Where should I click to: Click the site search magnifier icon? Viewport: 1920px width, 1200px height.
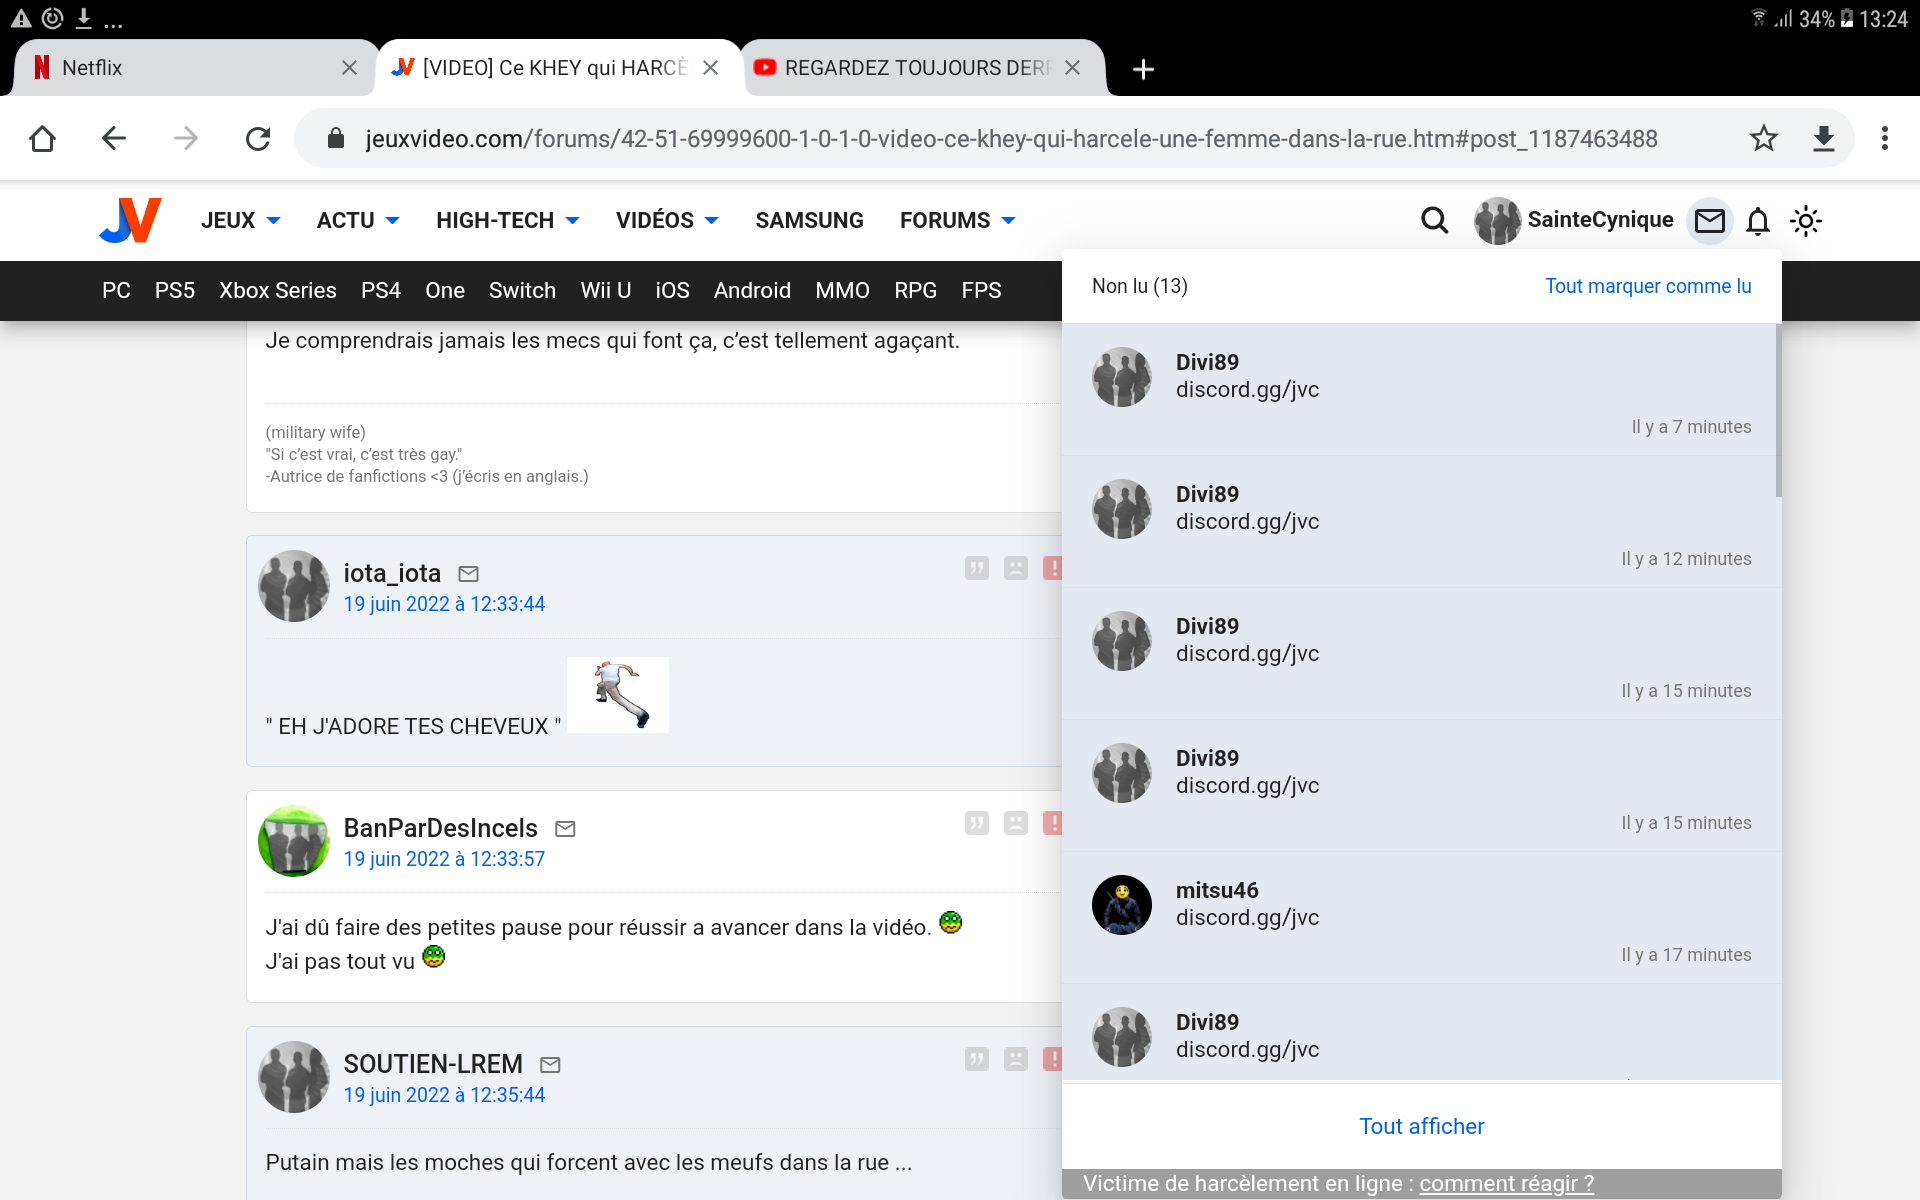1434,220
